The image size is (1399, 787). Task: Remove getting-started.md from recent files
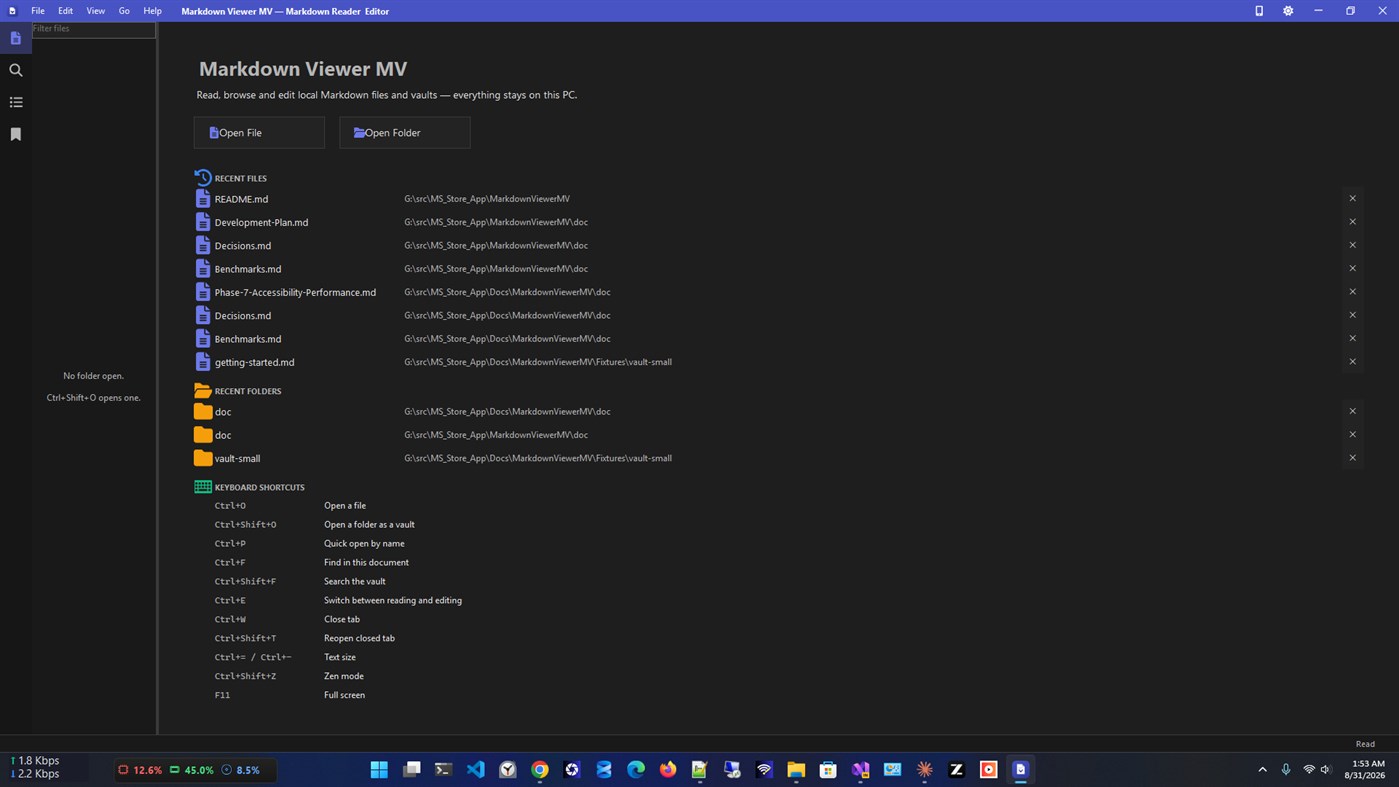click(x=1352, y=362)
